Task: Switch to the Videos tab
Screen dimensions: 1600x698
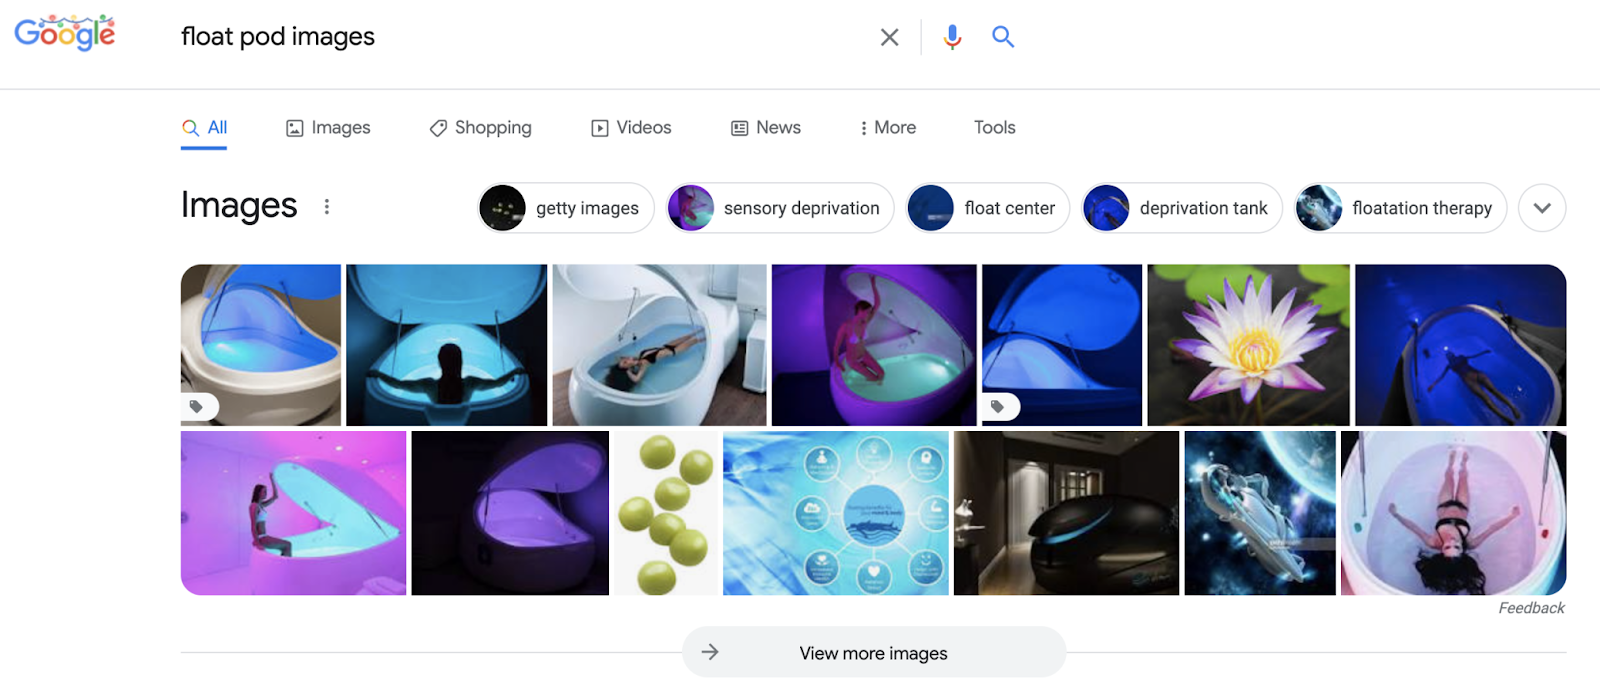Action: click(631, 128)
